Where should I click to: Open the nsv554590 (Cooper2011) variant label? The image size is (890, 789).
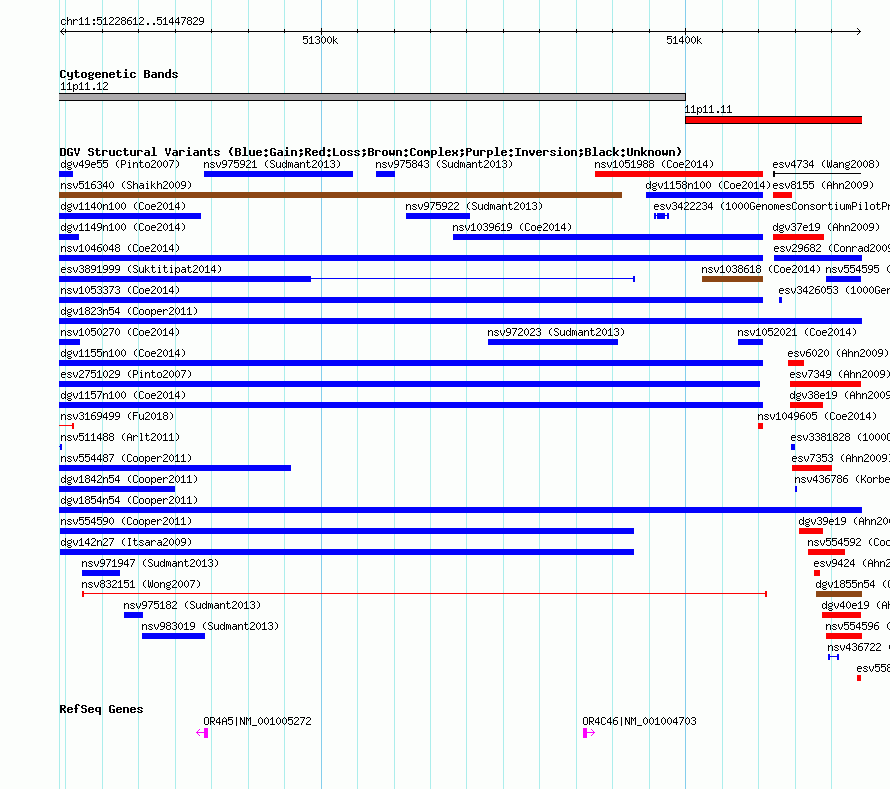tap(126, 521)
